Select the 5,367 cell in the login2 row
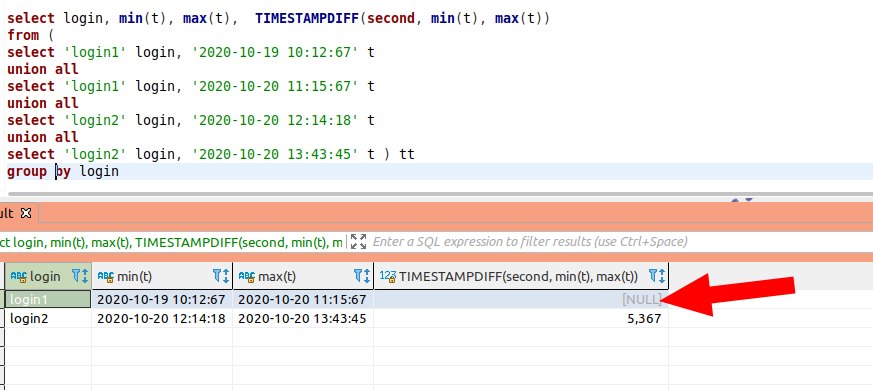Image resolution: width=873 pixels, height=390 pixels. pos(521,319)
